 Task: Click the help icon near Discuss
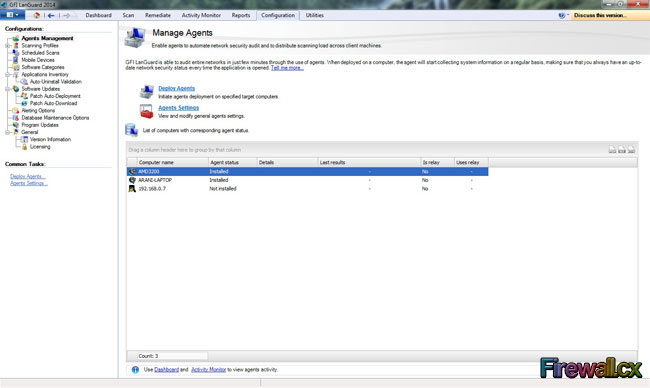561,15
